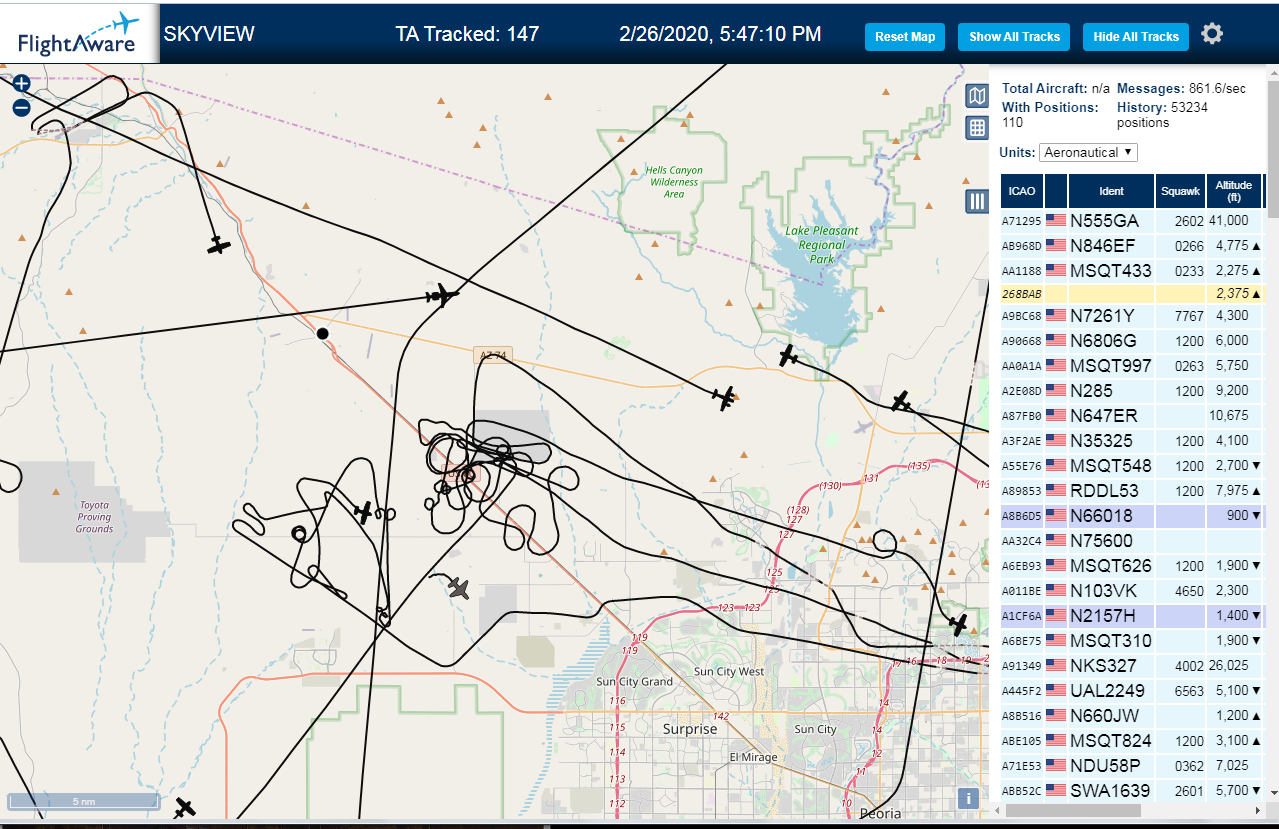This screenshot has width=1279, height=829.
Task: Click Hide All Tracks
Action: (1136, 37)
